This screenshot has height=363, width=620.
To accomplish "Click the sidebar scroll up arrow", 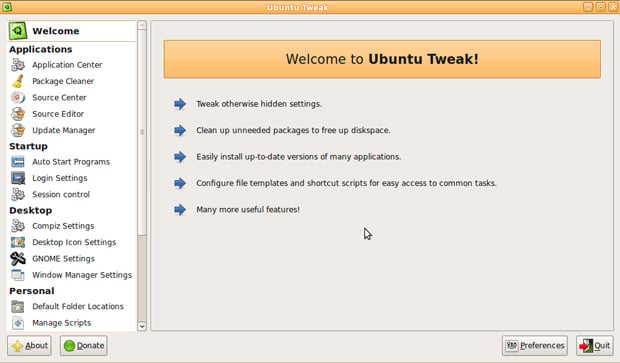I will click(142, 25).
